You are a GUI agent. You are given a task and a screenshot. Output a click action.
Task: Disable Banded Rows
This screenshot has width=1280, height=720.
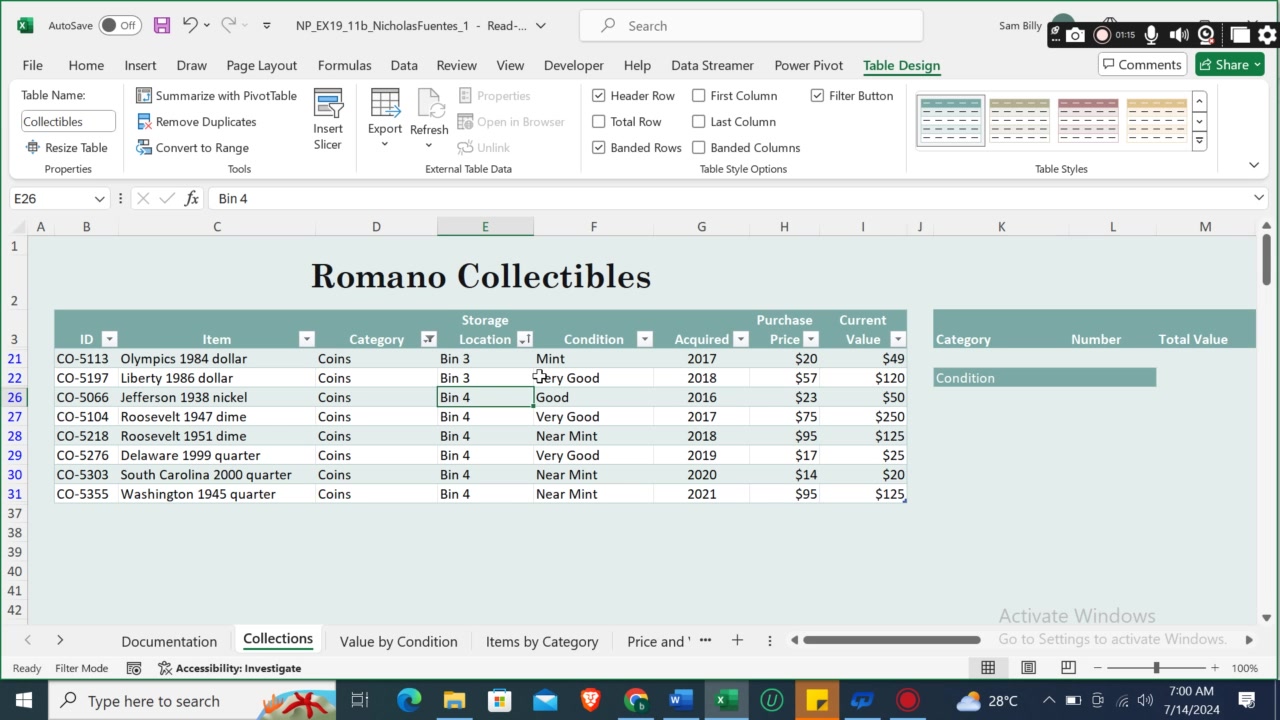pos(598,147)
